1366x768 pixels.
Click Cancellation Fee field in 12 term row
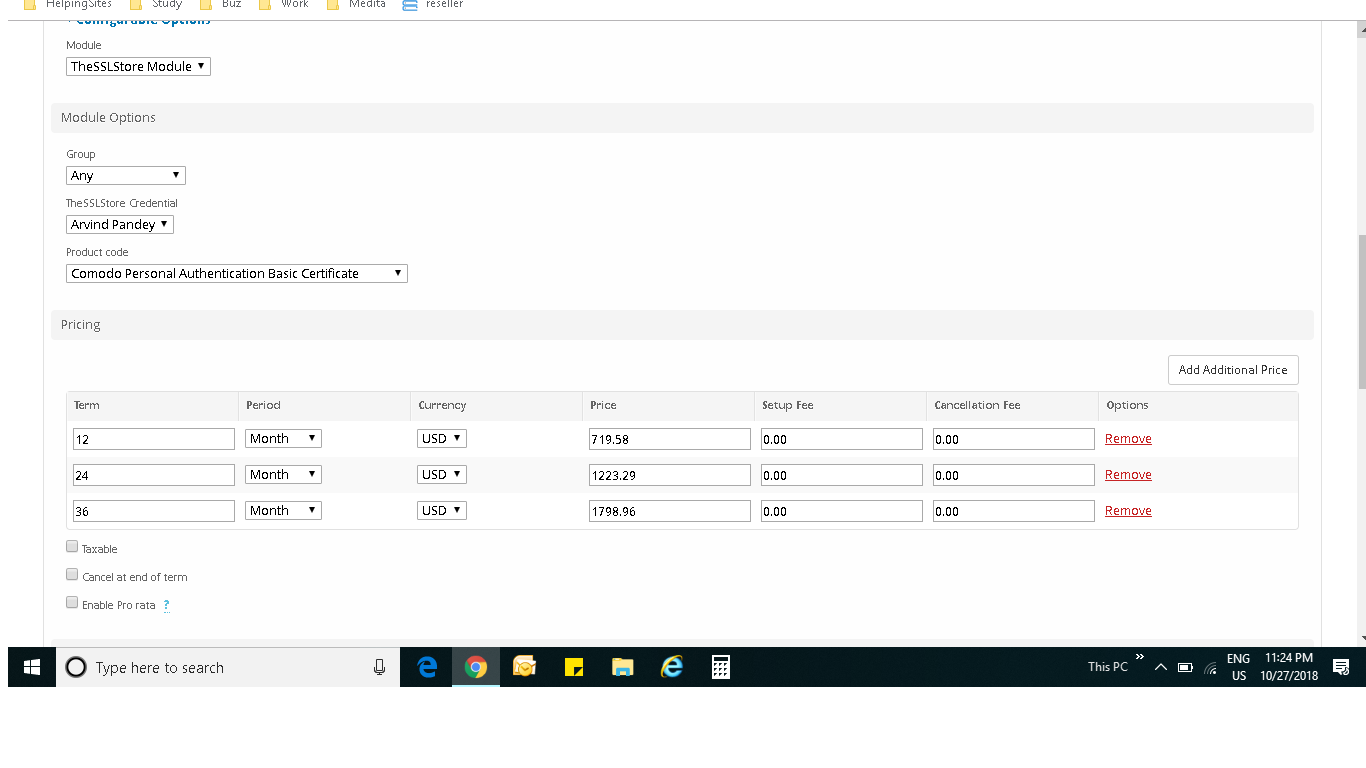[1014, 439]
